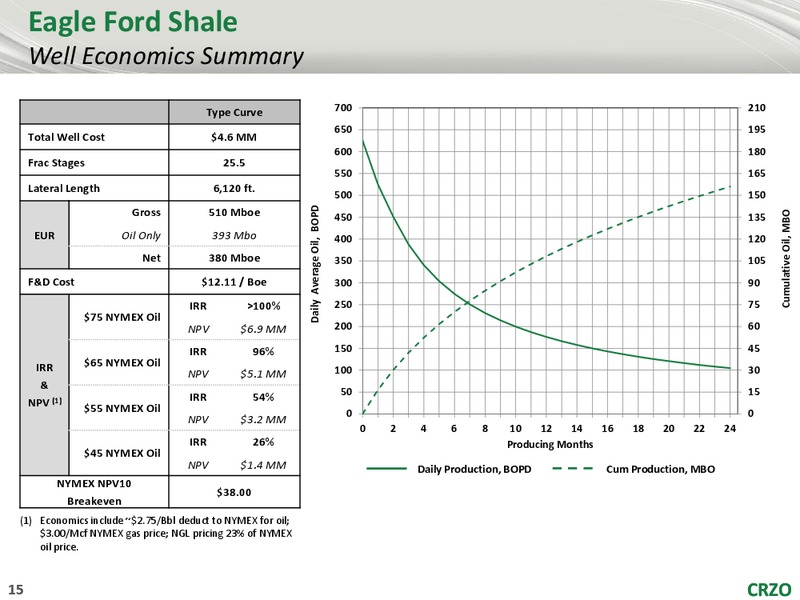Click the slide number '15'
Image resolution: width=800 pixels, height=600 pixels.
pyautogui.click(x=16, y=590)
